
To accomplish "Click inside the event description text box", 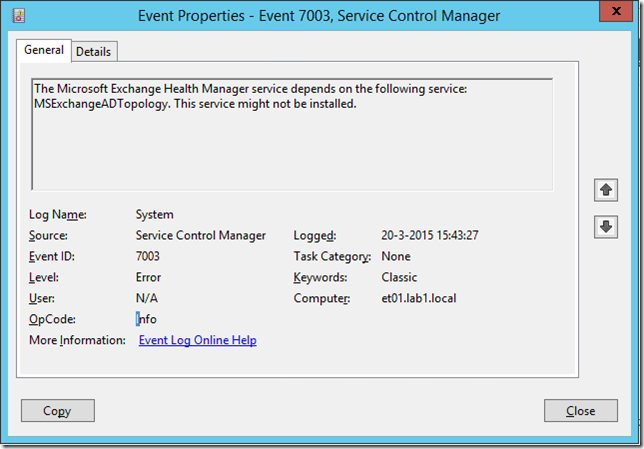I will tap(292, 134).
